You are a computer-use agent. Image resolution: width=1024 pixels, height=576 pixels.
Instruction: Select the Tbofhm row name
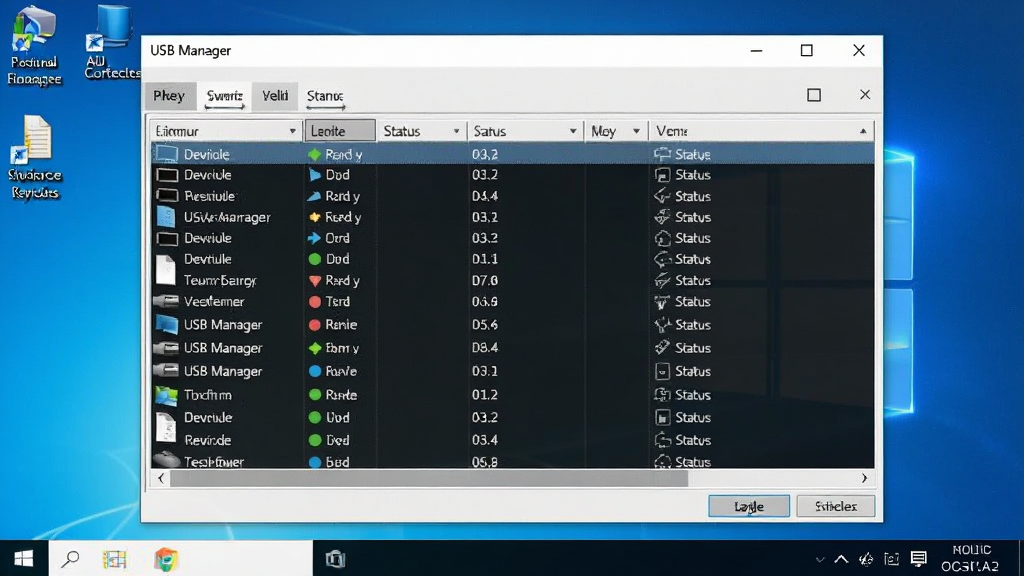(x=208, y=394)
